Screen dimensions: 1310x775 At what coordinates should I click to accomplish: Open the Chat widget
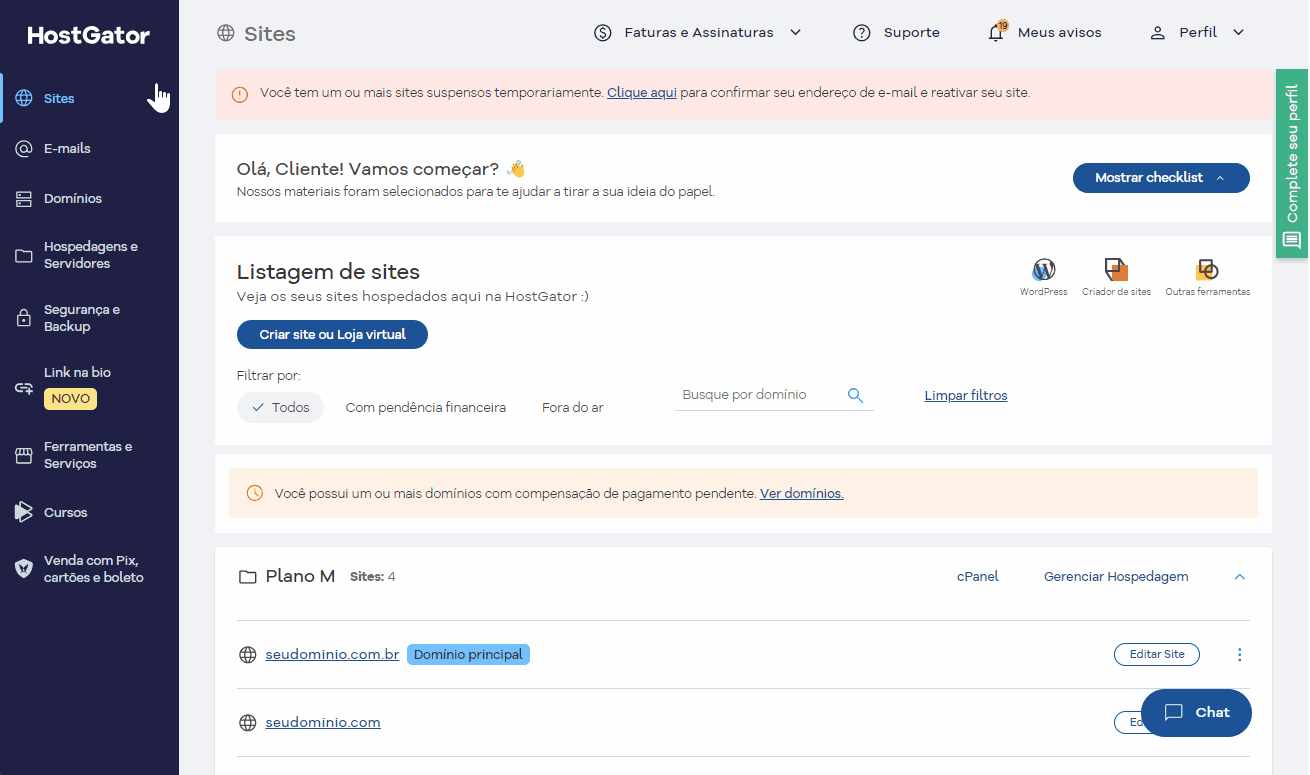coord(1196,712)
